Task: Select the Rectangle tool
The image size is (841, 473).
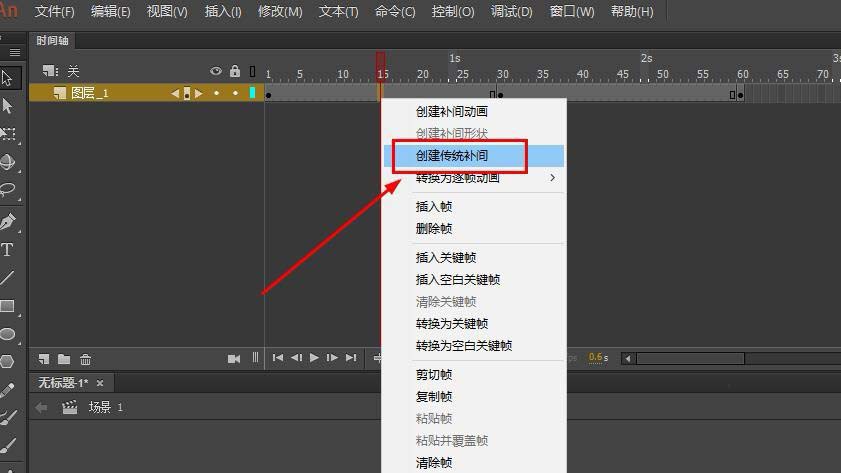Action: click(x=8, y=306)
